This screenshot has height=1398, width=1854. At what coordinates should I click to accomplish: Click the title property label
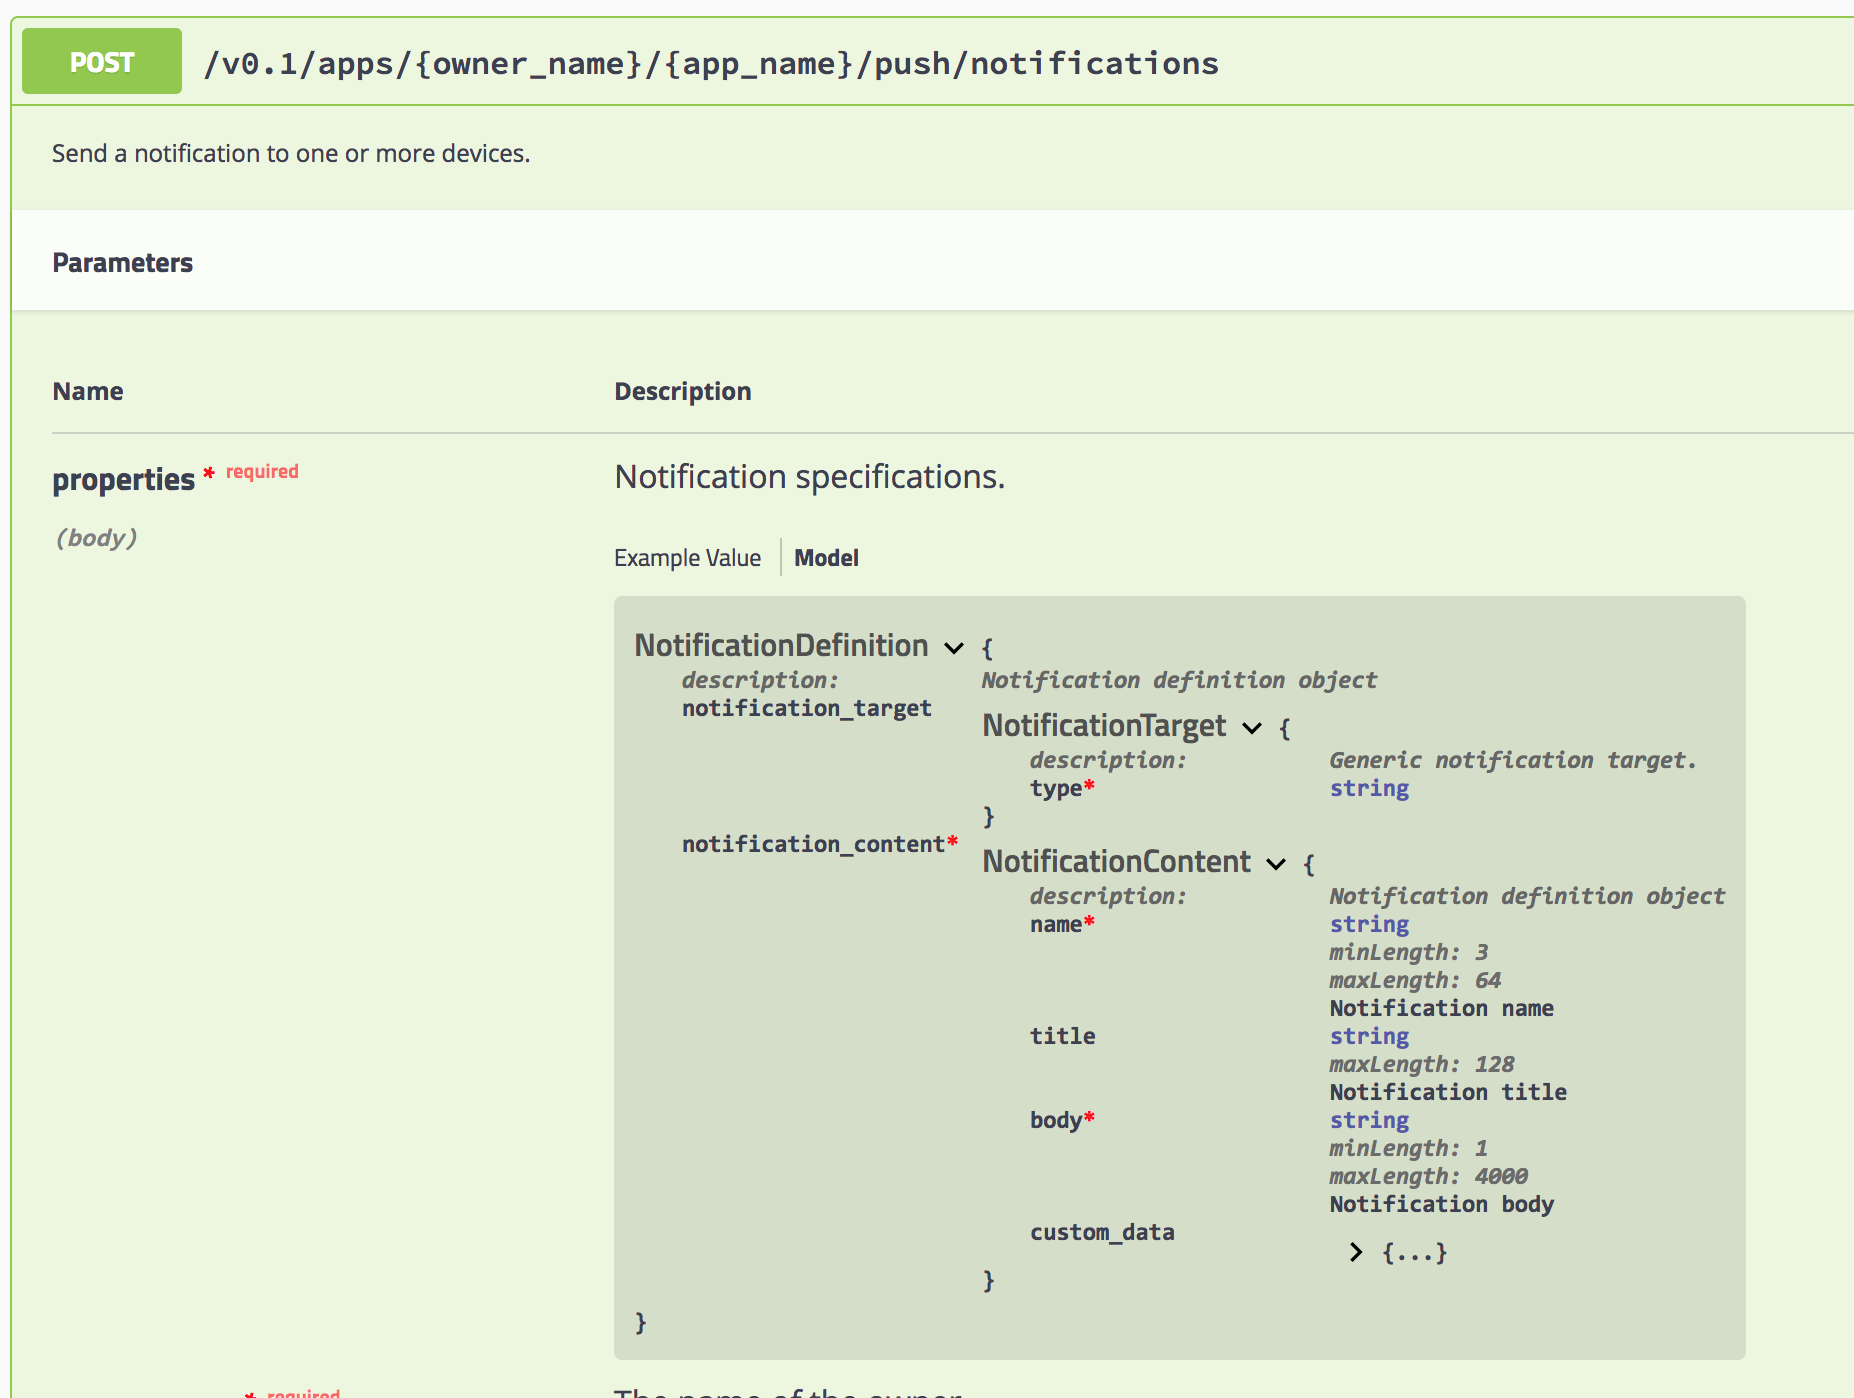coord(1062,1036)
